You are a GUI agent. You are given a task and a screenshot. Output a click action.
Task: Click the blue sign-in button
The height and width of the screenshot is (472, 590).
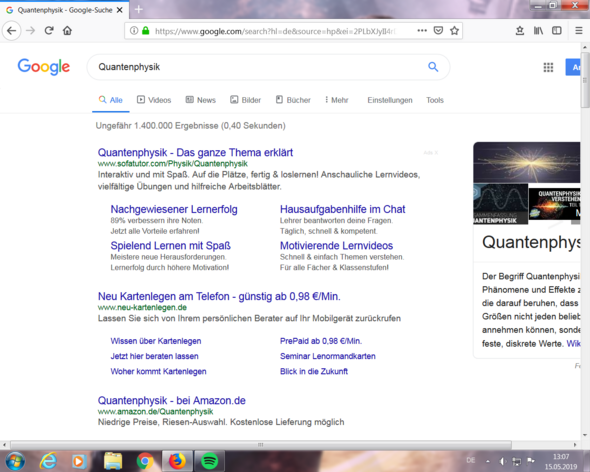pyautogui.click(x=573, y=67)
